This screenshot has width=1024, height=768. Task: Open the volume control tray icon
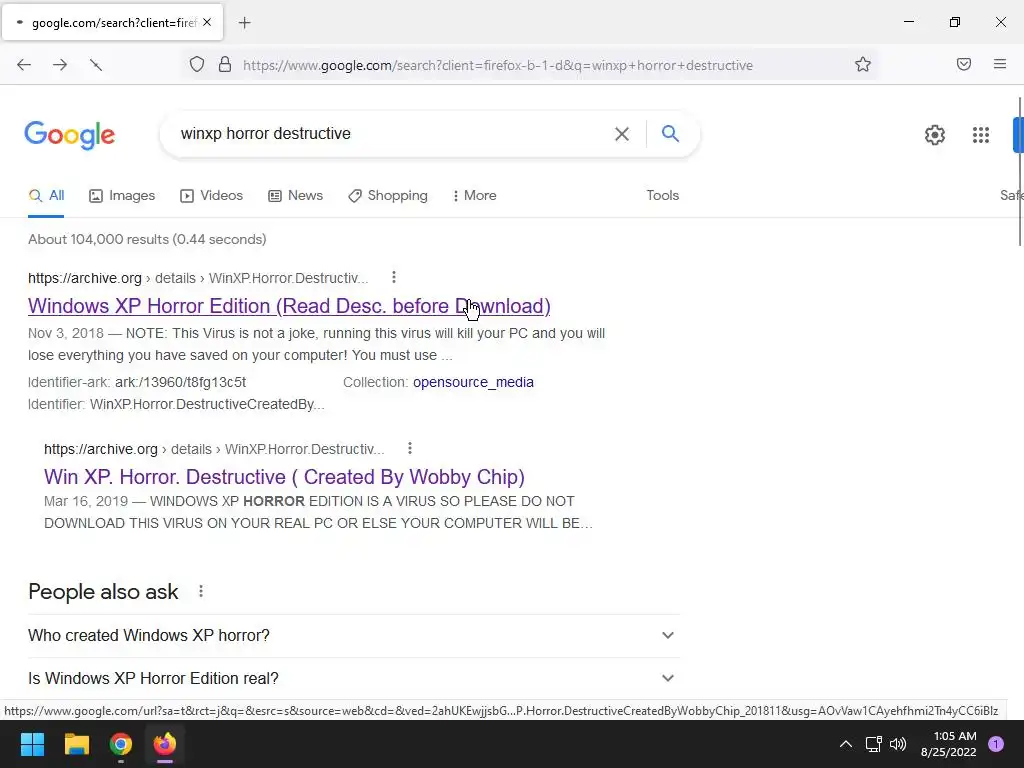point(898,744)
